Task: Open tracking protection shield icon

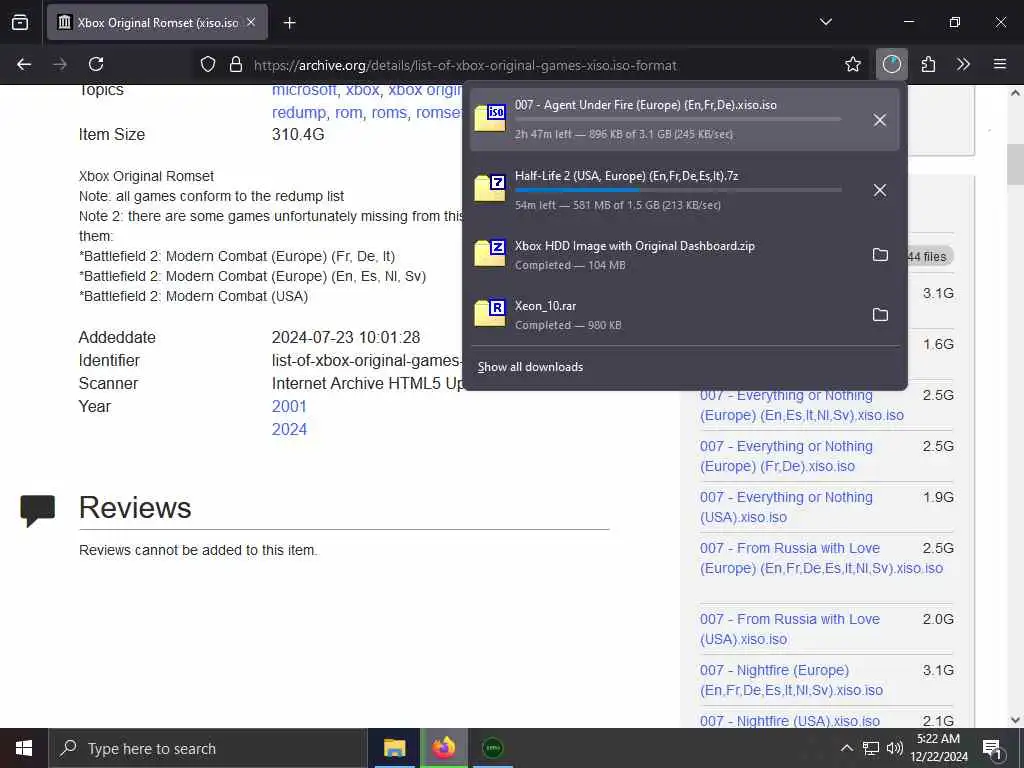Action: (208, 64)
